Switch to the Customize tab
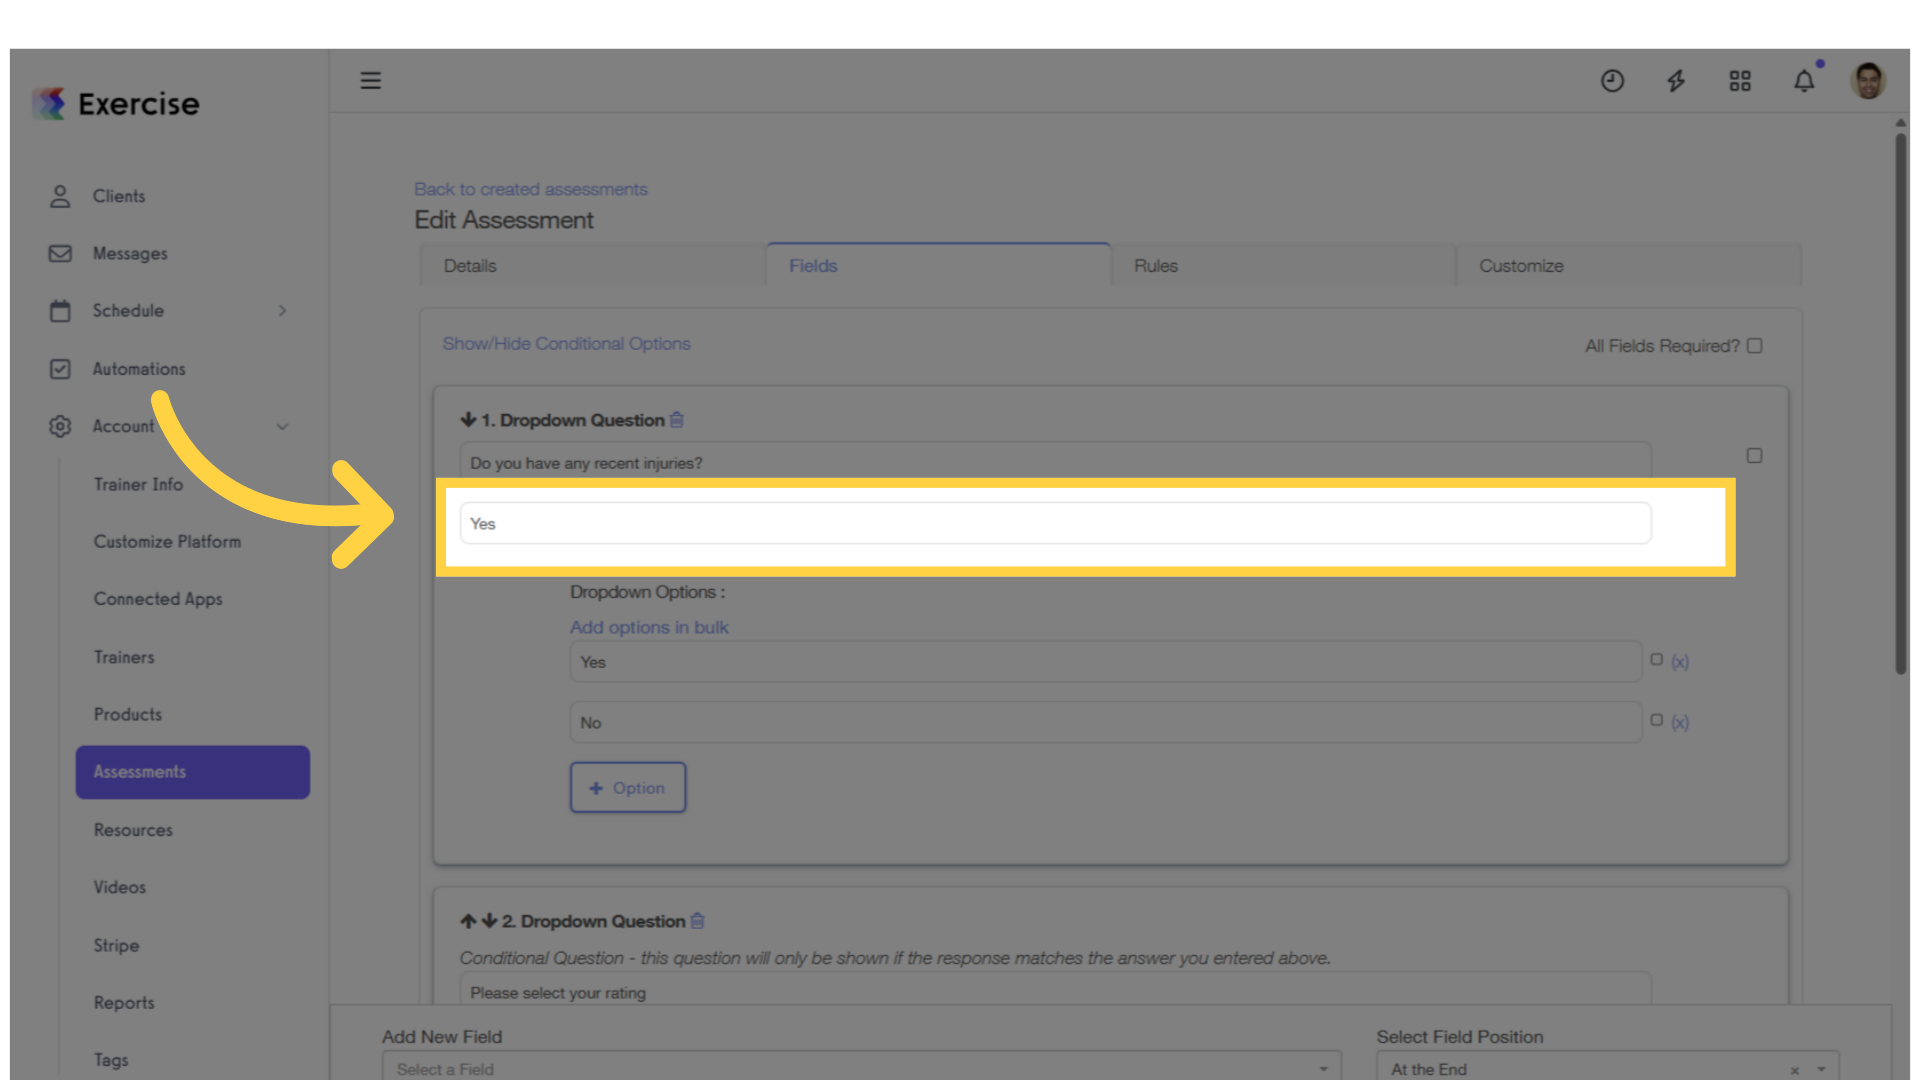1920x1080 pixels. click(1628, 266)
